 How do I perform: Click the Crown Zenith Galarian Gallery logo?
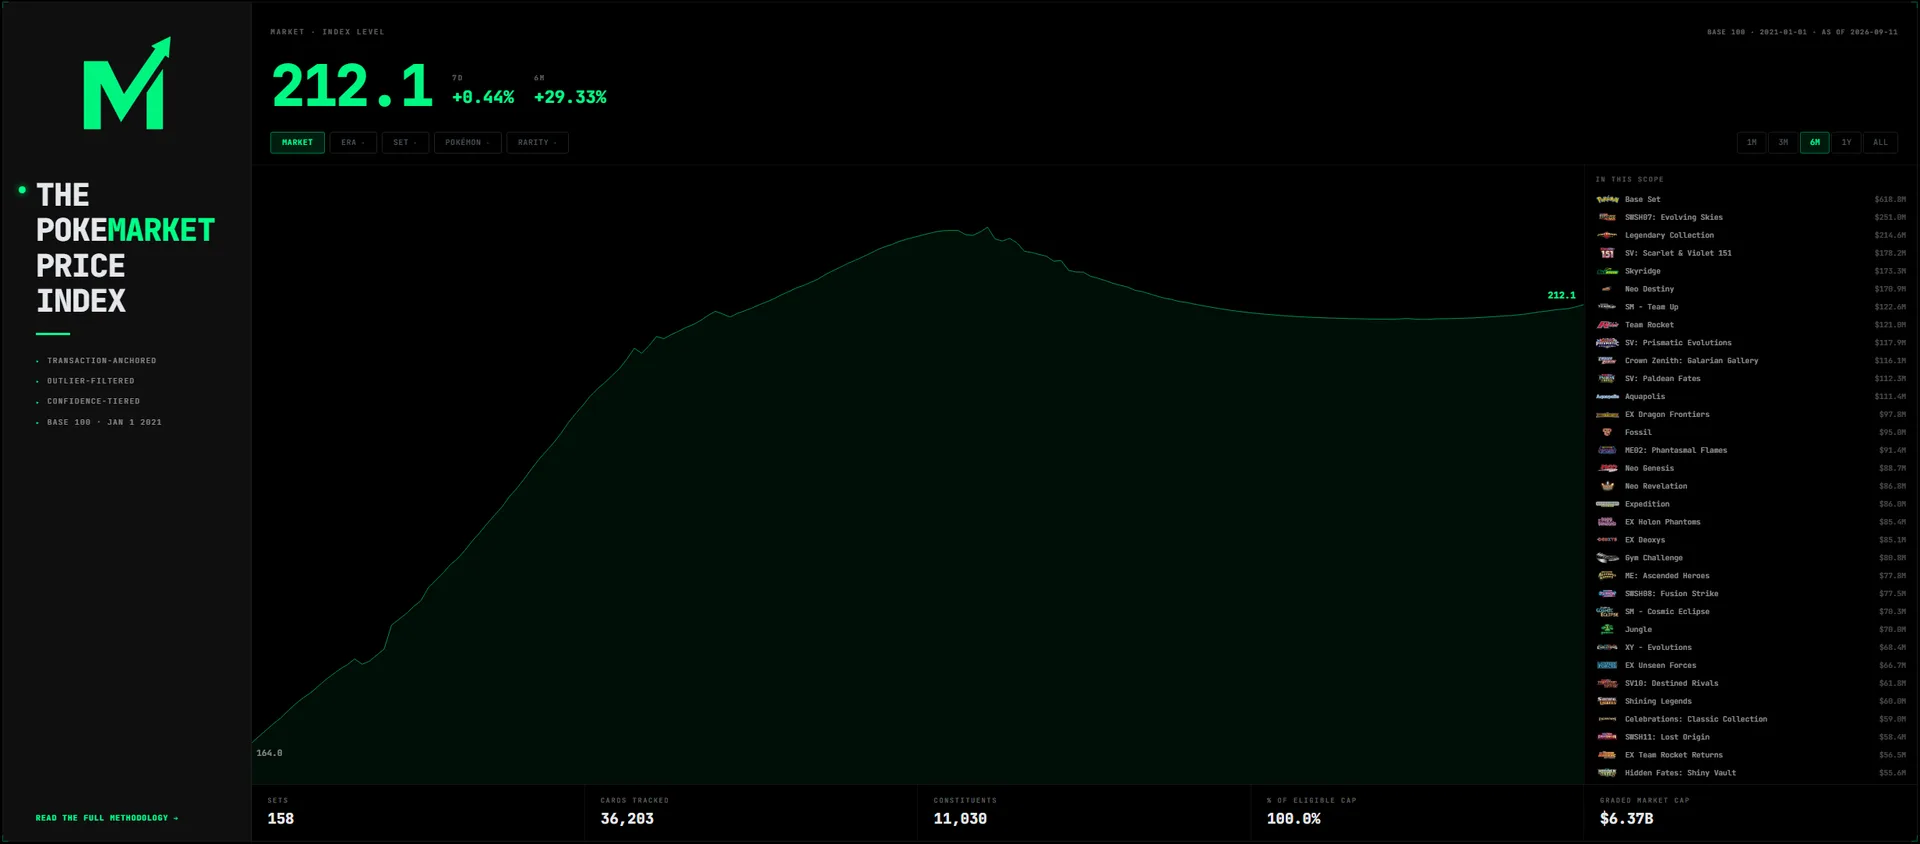[x=1607, y=361]
